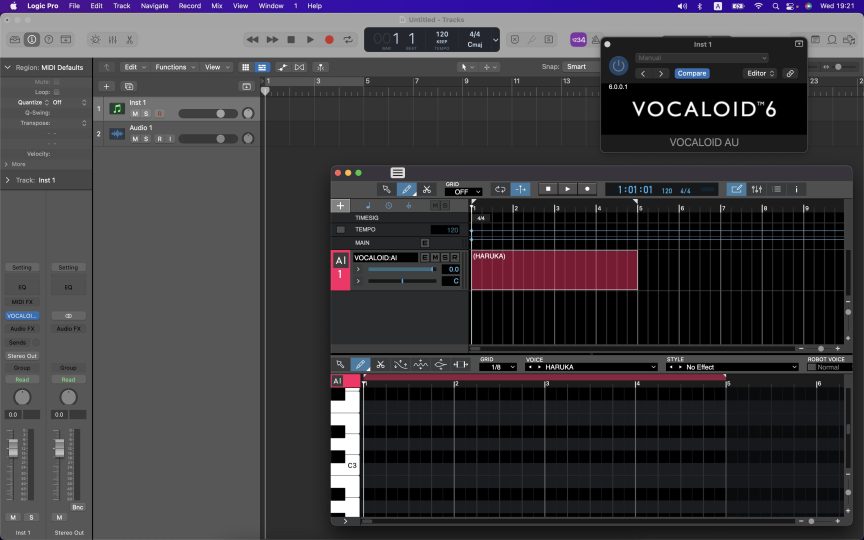Open Logic Pro Smart Controls button

(95, 40)
